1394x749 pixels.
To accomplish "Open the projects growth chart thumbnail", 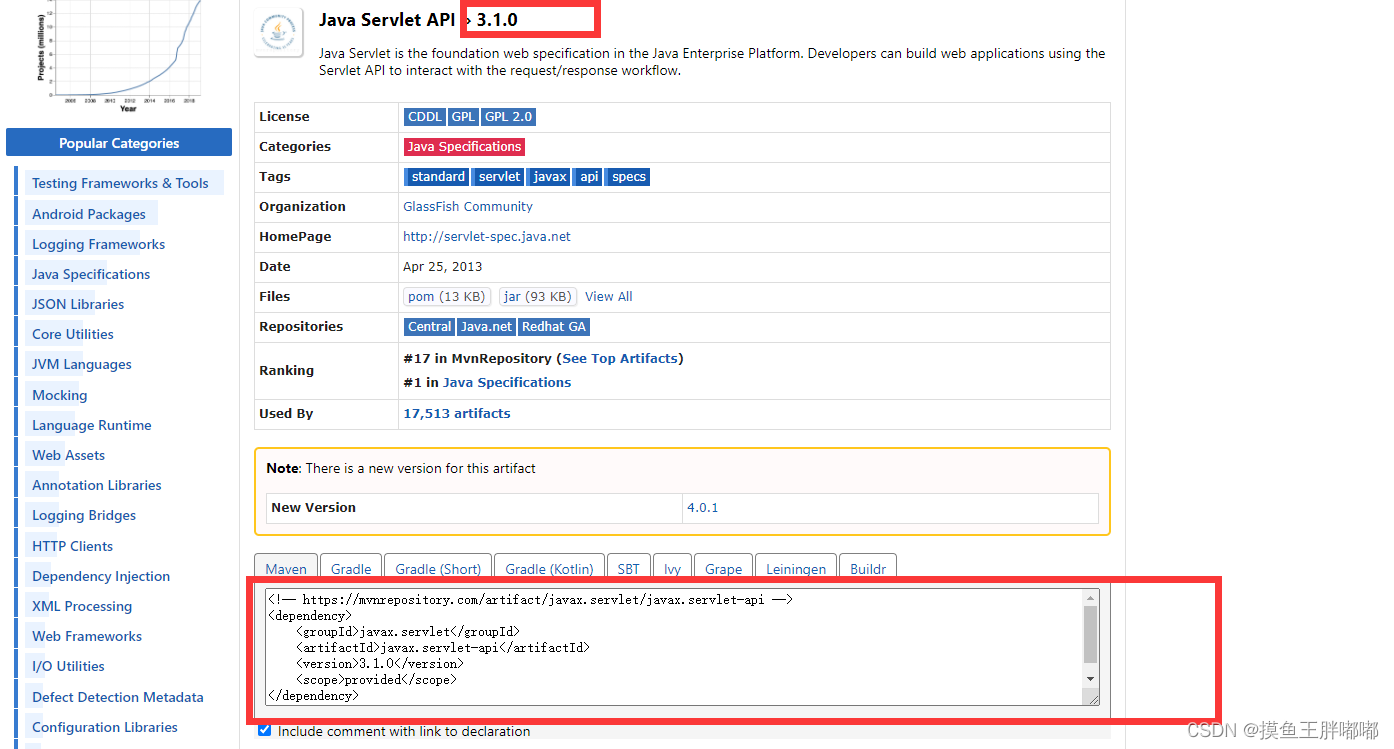I will coord(118,55).
